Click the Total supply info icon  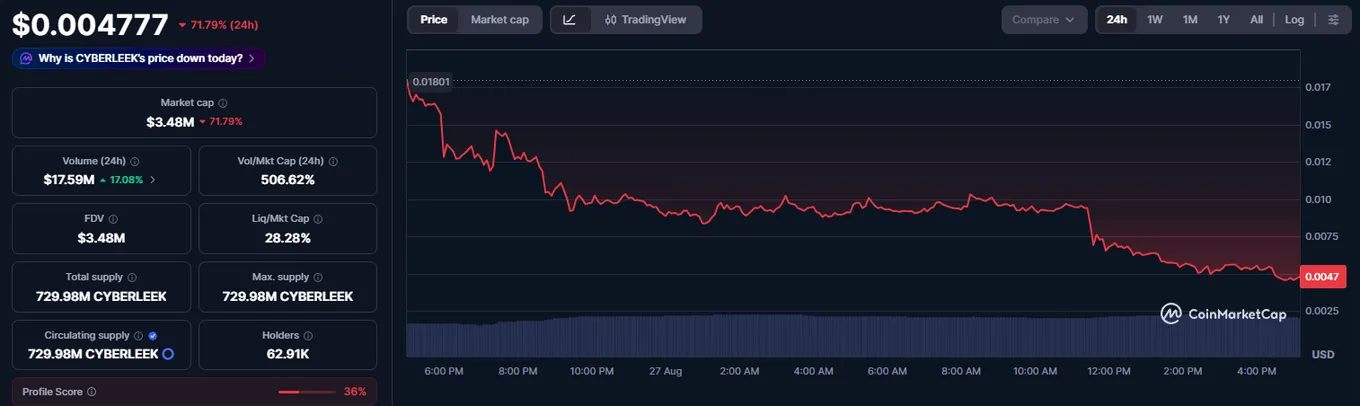[132, 277]
